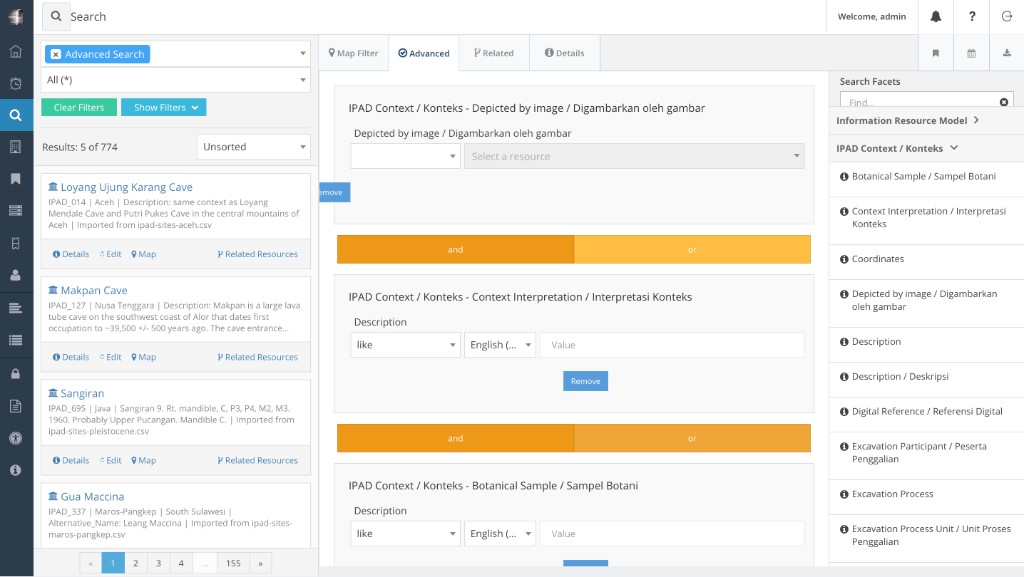This screenshot has height=577, width=1024.
Task: Click the download icon above Search Facets
Action: 1006,54
